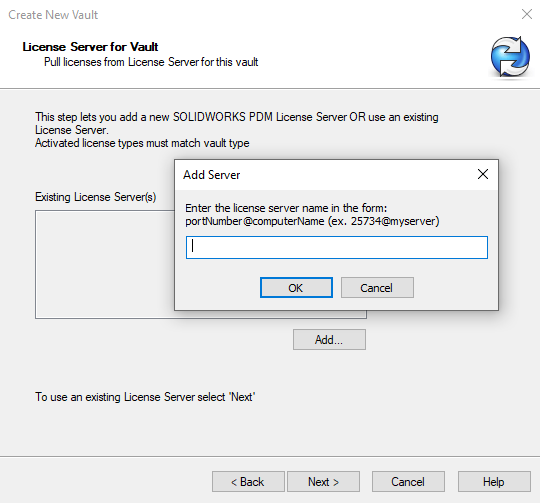Image resolution: width=540 pixels, height=503 pixels.
Task: Cancel the Create New Vault wizard
Action: 408,481
